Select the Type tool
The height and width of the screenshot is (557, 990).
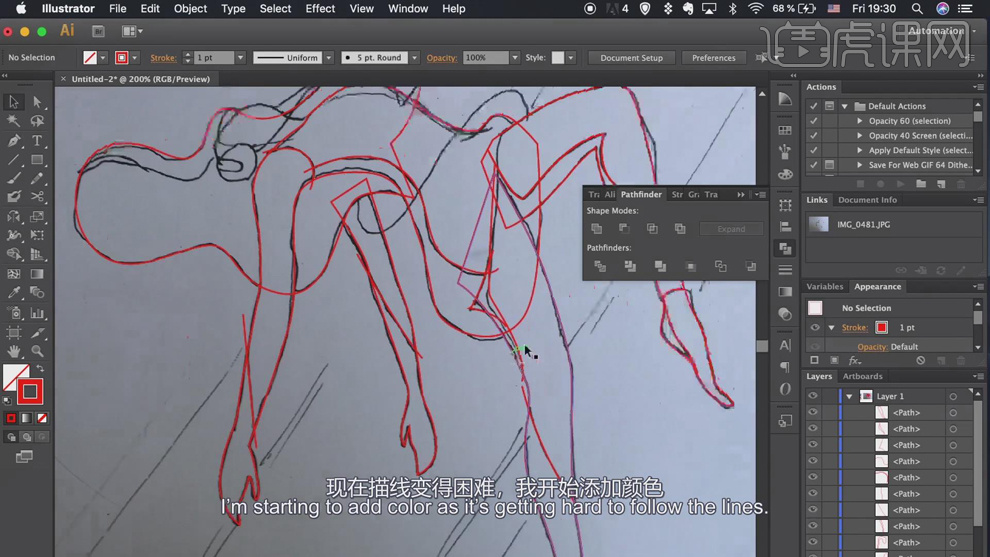(x=37, y=141)
